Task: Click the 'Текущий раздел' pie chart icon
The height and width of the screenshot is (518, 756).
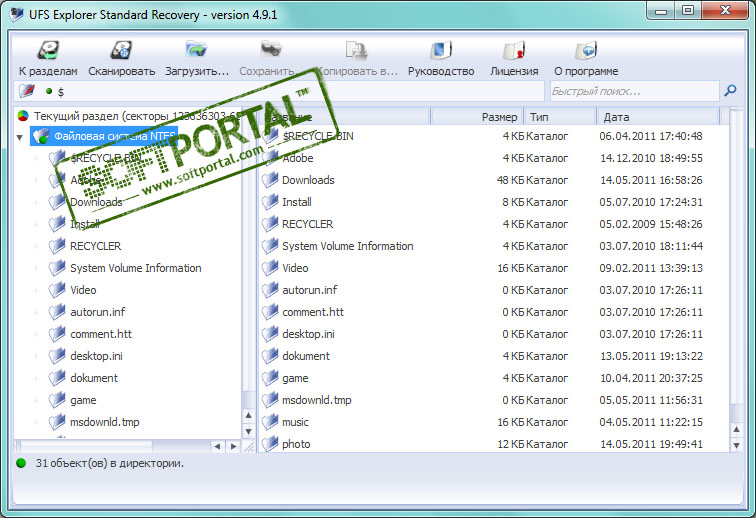Action: pyautogui.click(x=23, y=116)
